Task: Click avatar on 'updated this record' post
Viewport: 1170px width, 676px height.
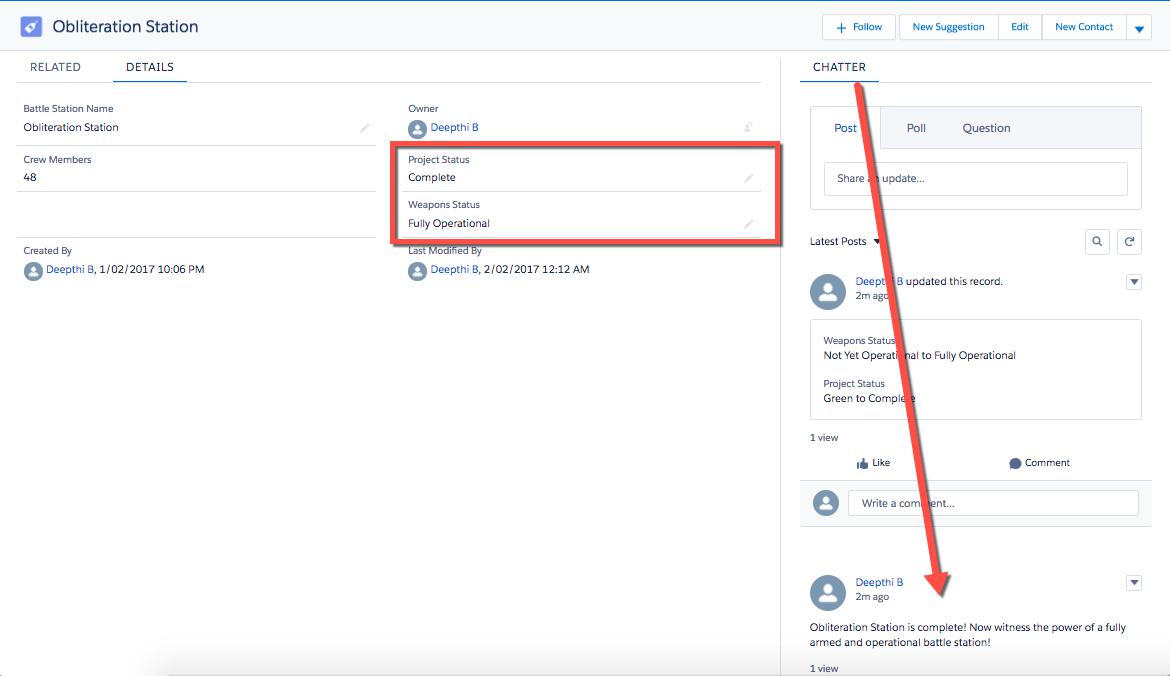Action: [x=828, y=292]
